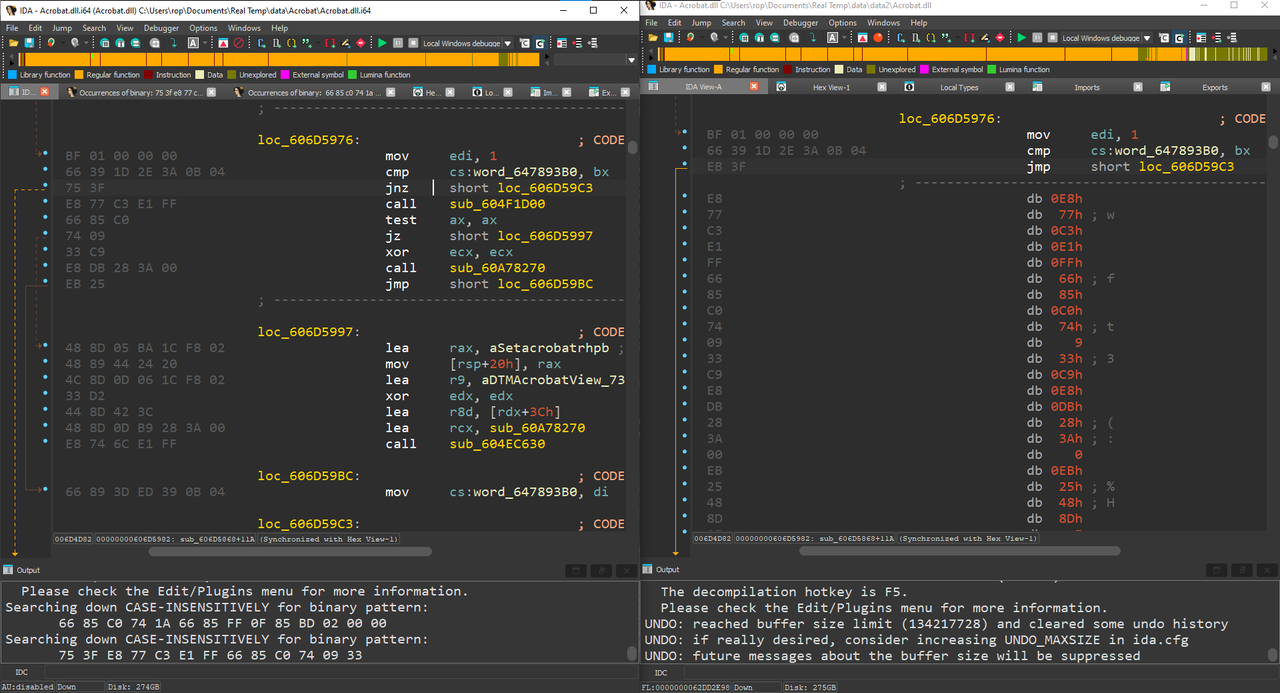Click Save database icon in Acrobat.dll.i64 window
This screenshot has height=693, width=1280.
(x=29, y=43)
